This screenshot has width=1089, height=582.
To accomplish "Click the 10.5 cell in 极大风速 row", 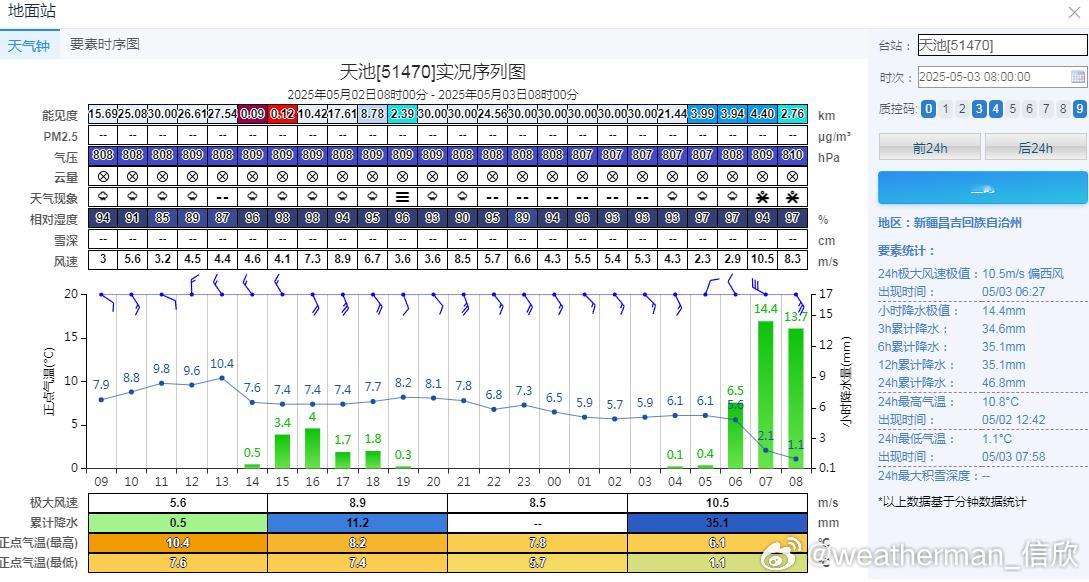I will tap(717, 503).
